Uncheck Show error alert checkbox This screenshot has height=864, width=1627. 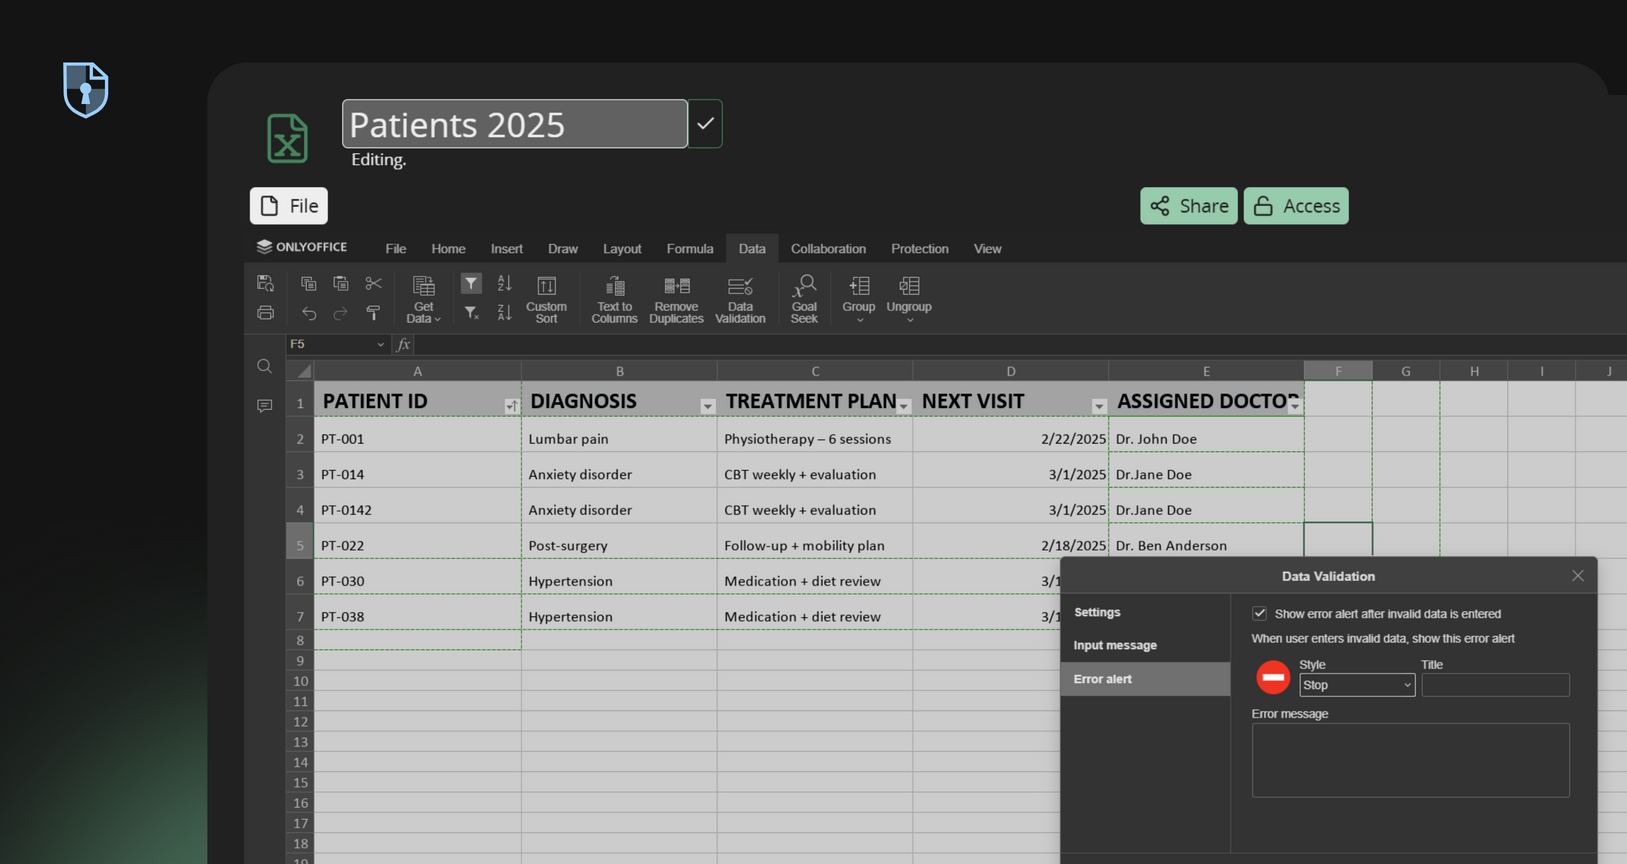click(1259, 613)
